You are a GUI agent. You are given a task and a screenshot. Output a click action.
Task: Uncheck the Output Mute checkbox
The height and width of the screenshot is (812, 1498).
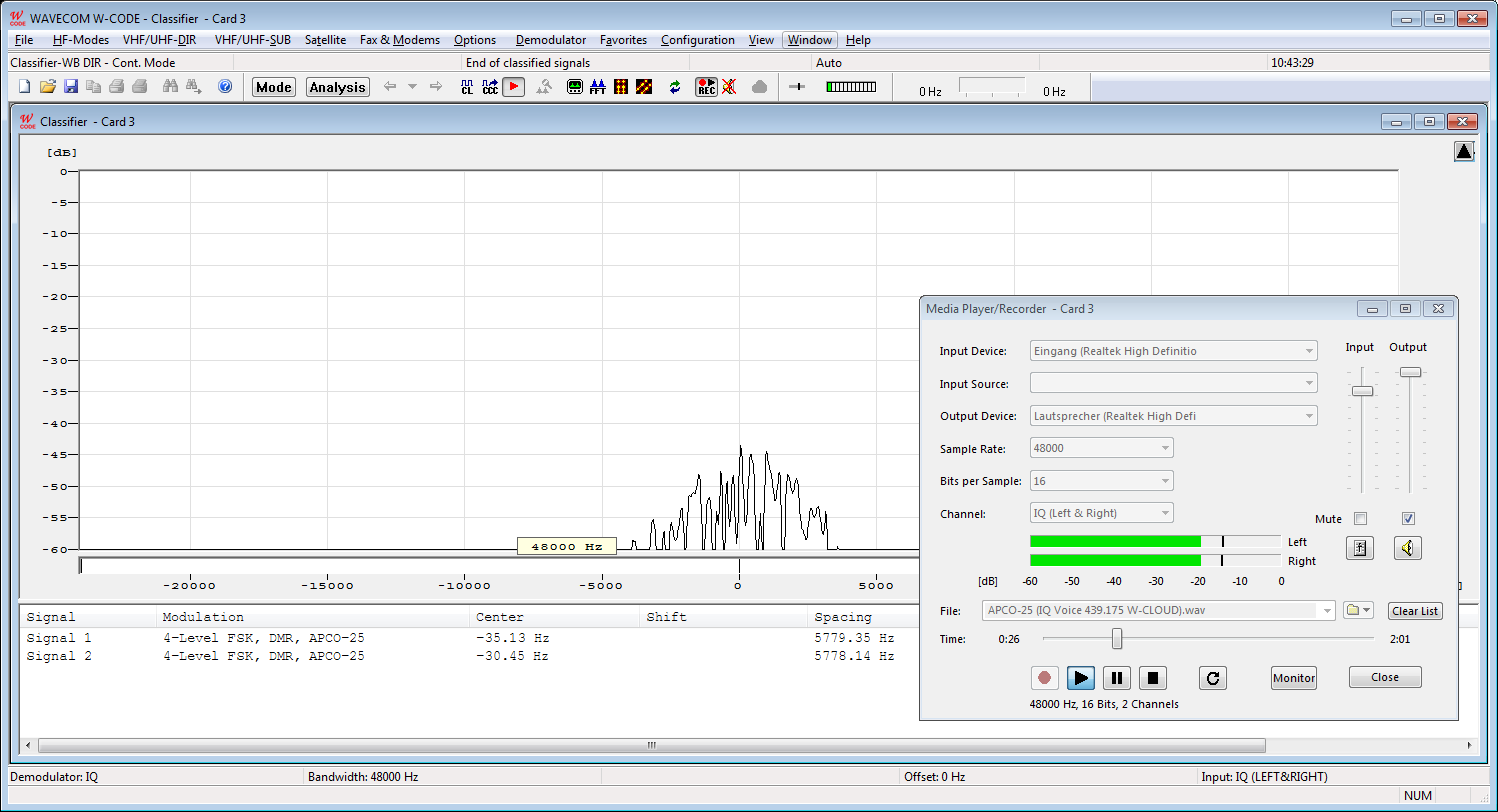(x=1408, y=519)
